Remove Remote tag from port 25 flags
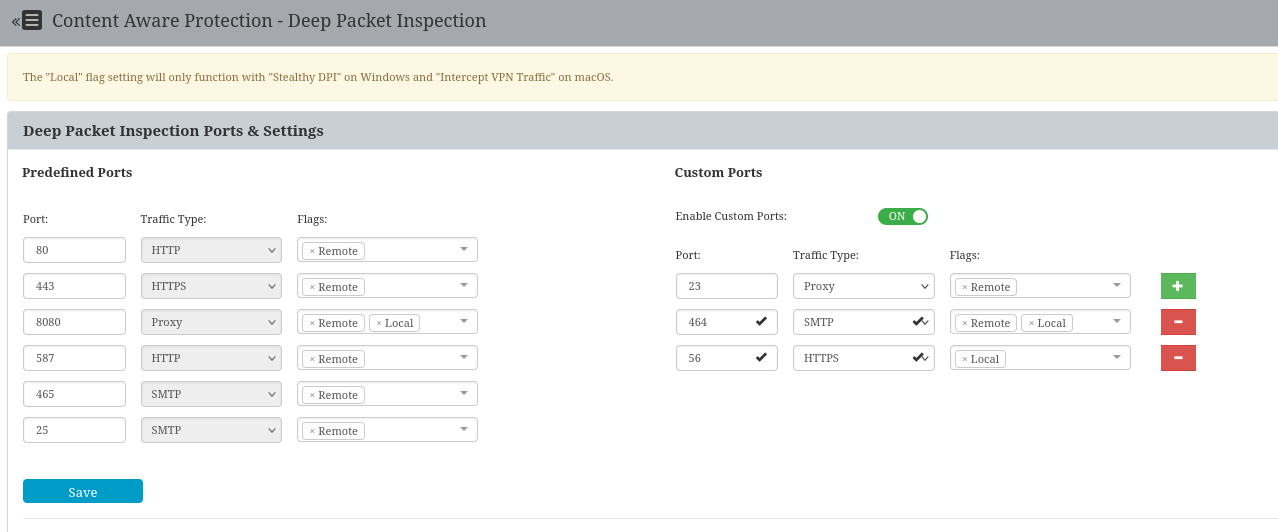Screen dimensions: 1278x532 [312, 431]
